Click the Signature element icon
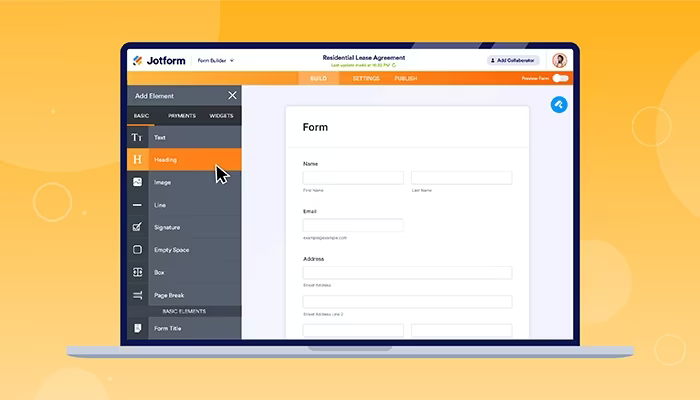The height and width of the screenshot is (400, 700). pyautogui.click(x=138, y=227)
